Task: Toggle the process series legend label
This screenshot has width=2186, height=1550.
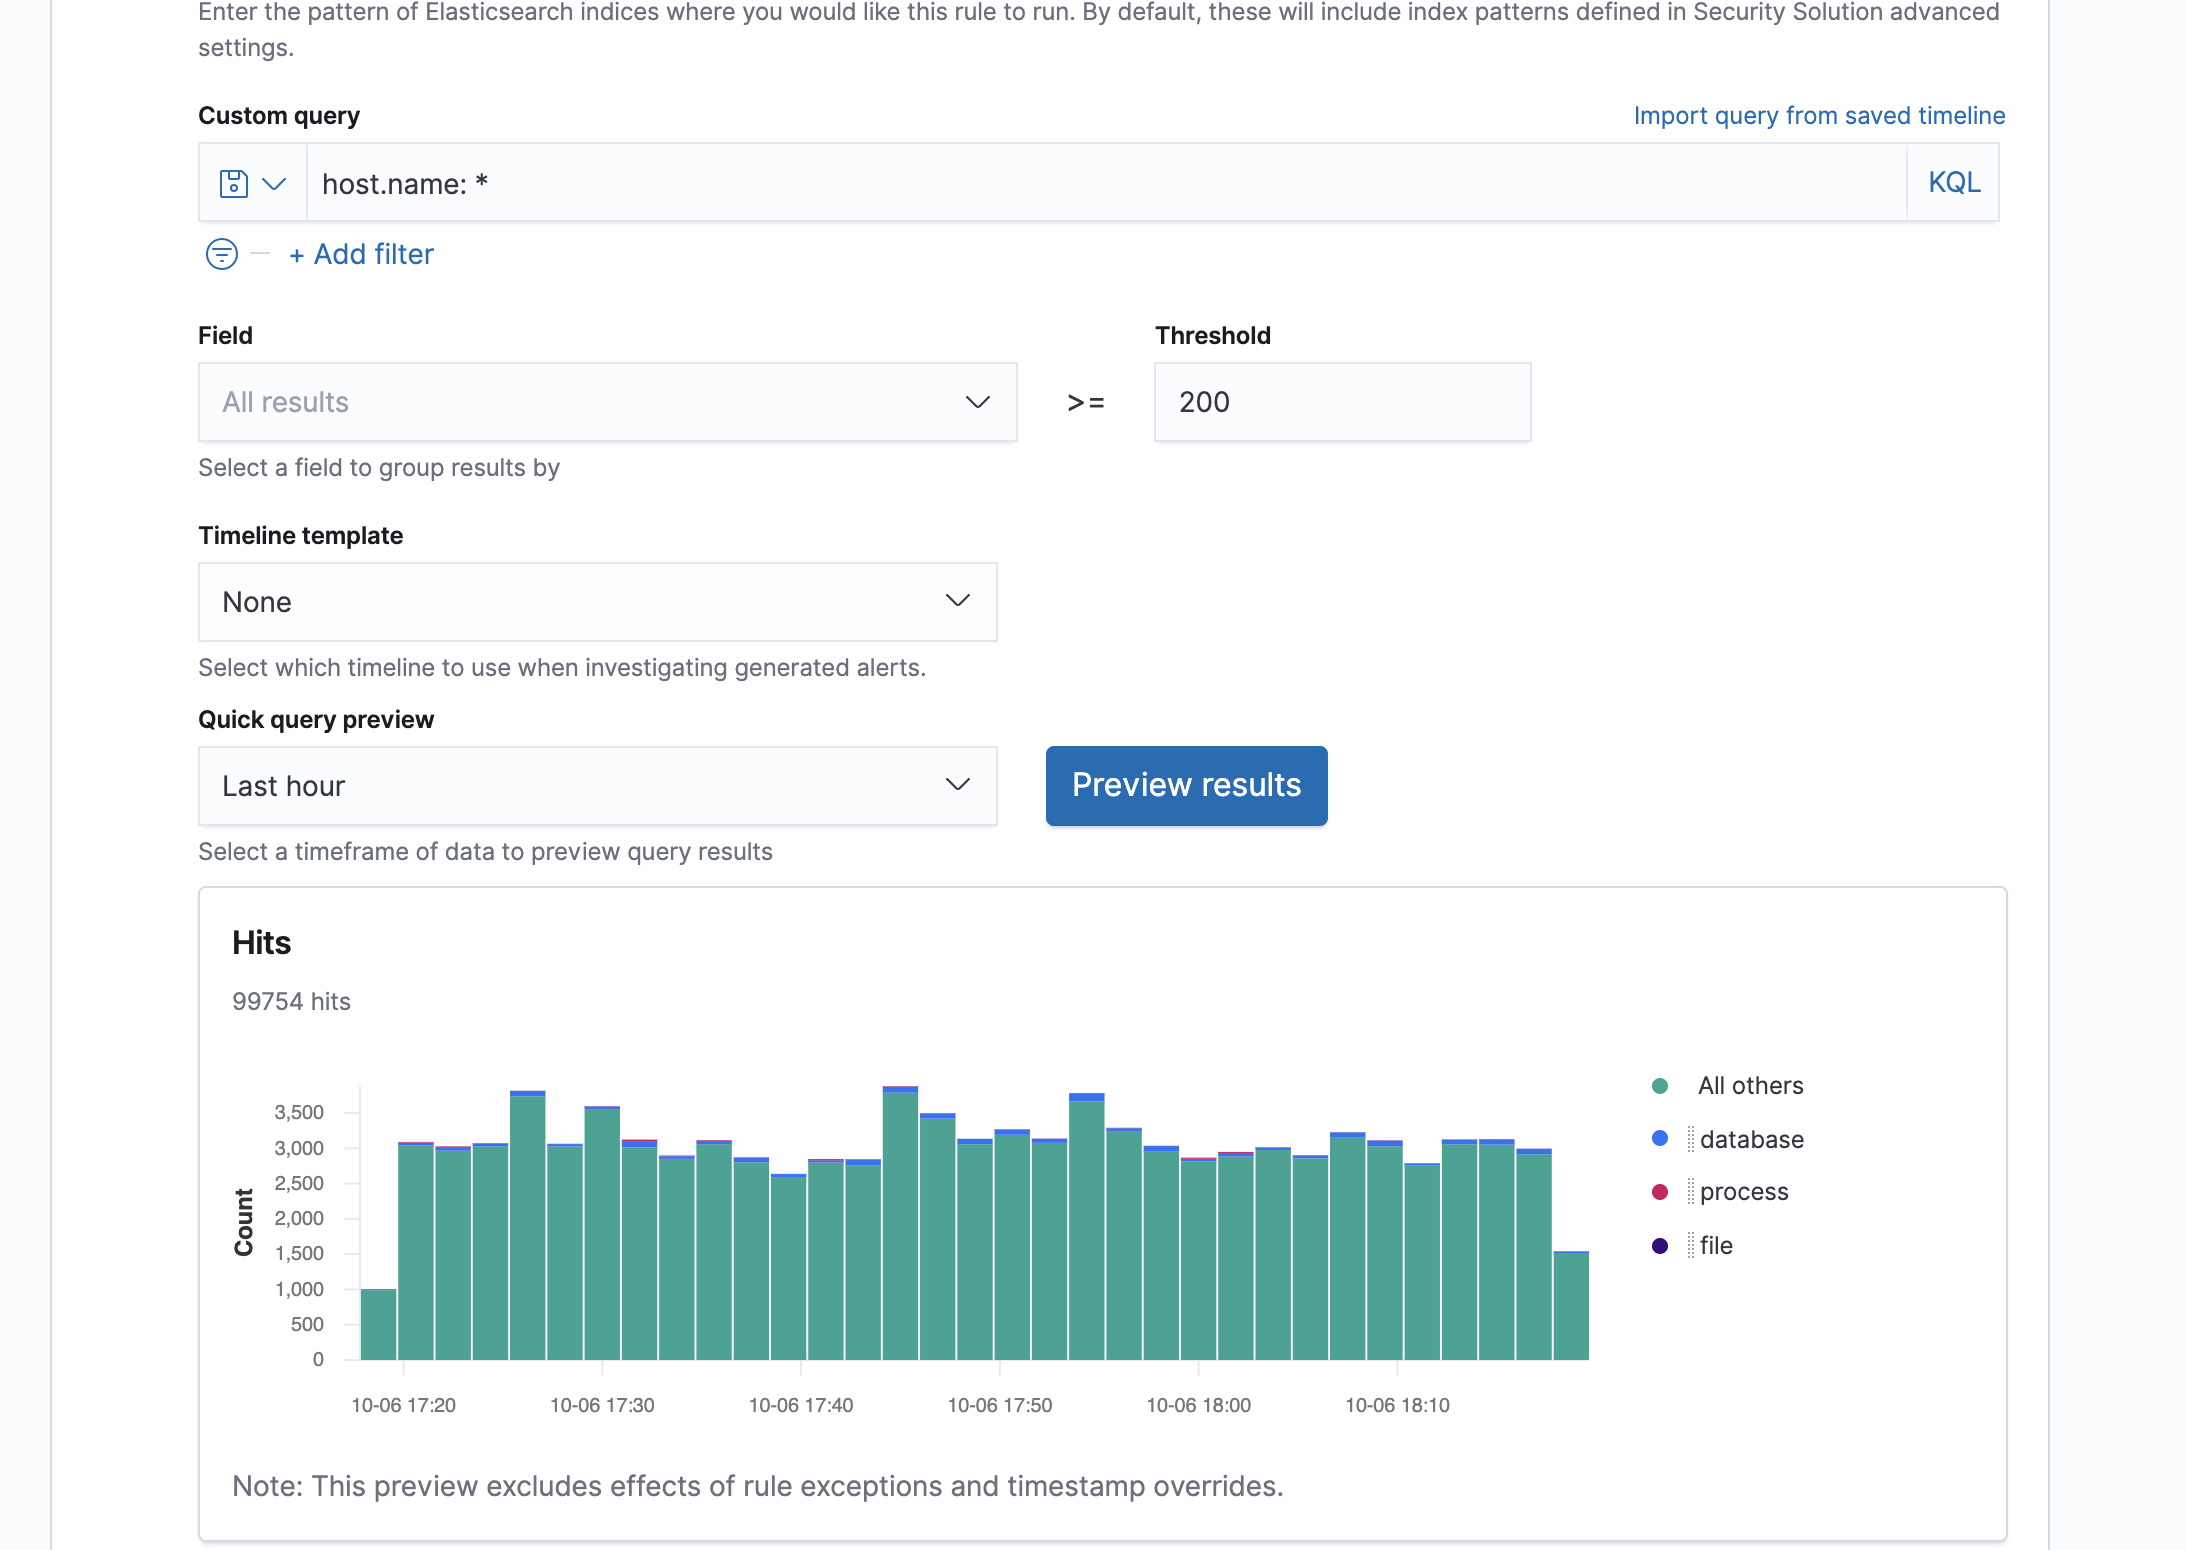Action: click(1743, 1192)
